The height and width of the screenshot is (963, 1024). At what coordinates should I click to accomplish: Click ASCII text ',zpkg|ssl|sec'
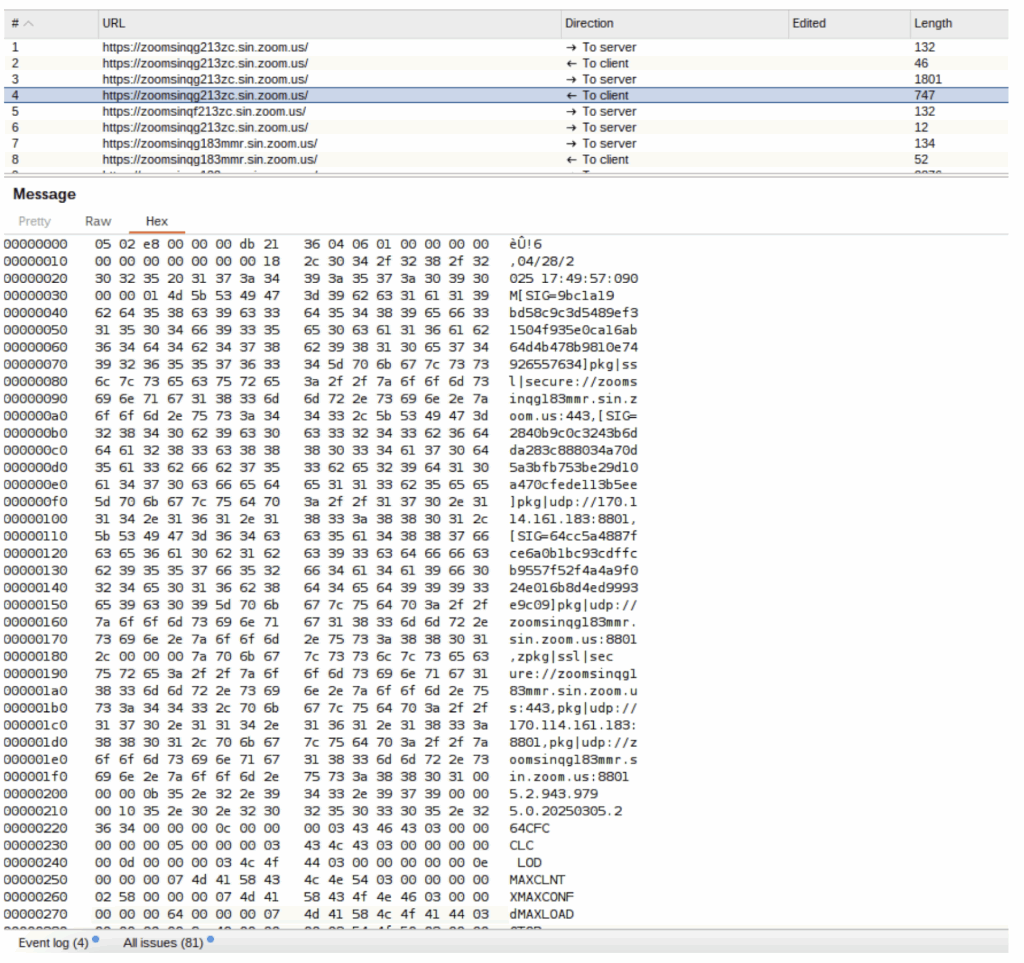562,656
